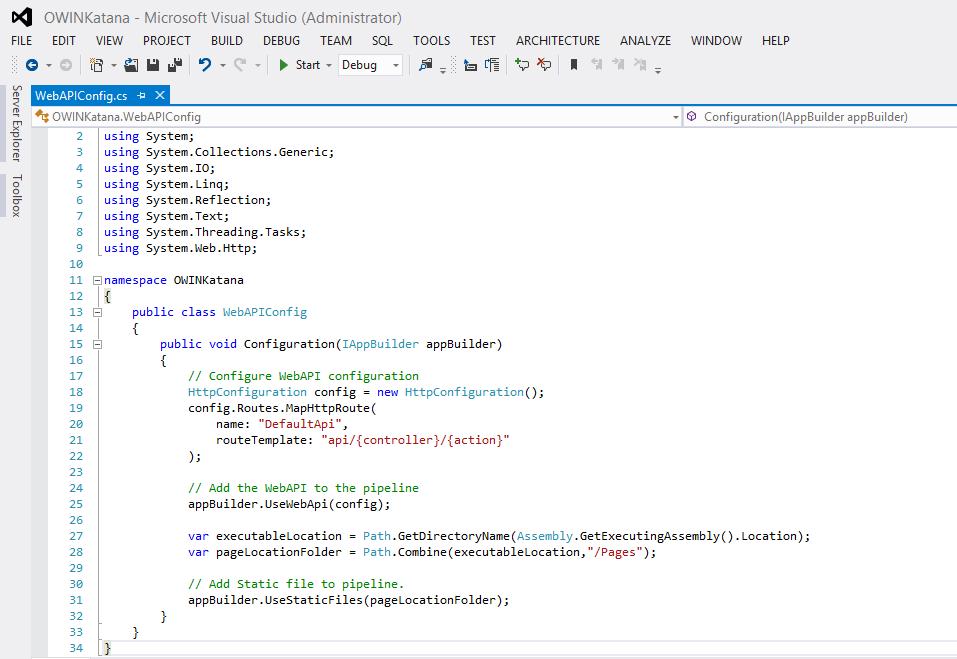
Task: Save the current file with Save icon
Action: 153,65
